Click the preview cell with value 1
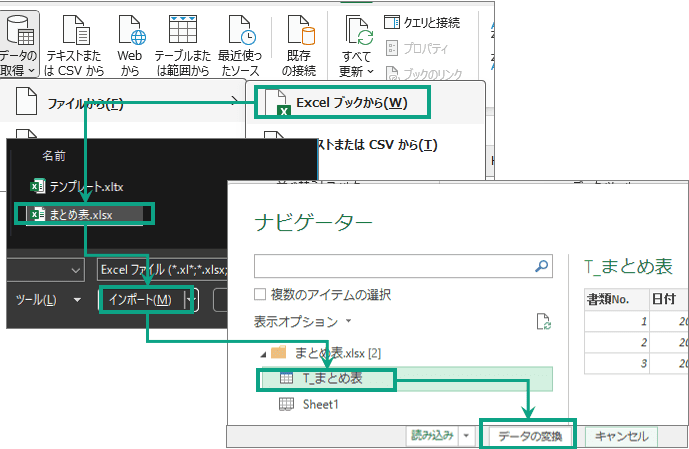Image resolution: width=689 pixels, height=449 pixels. [616, 321]
